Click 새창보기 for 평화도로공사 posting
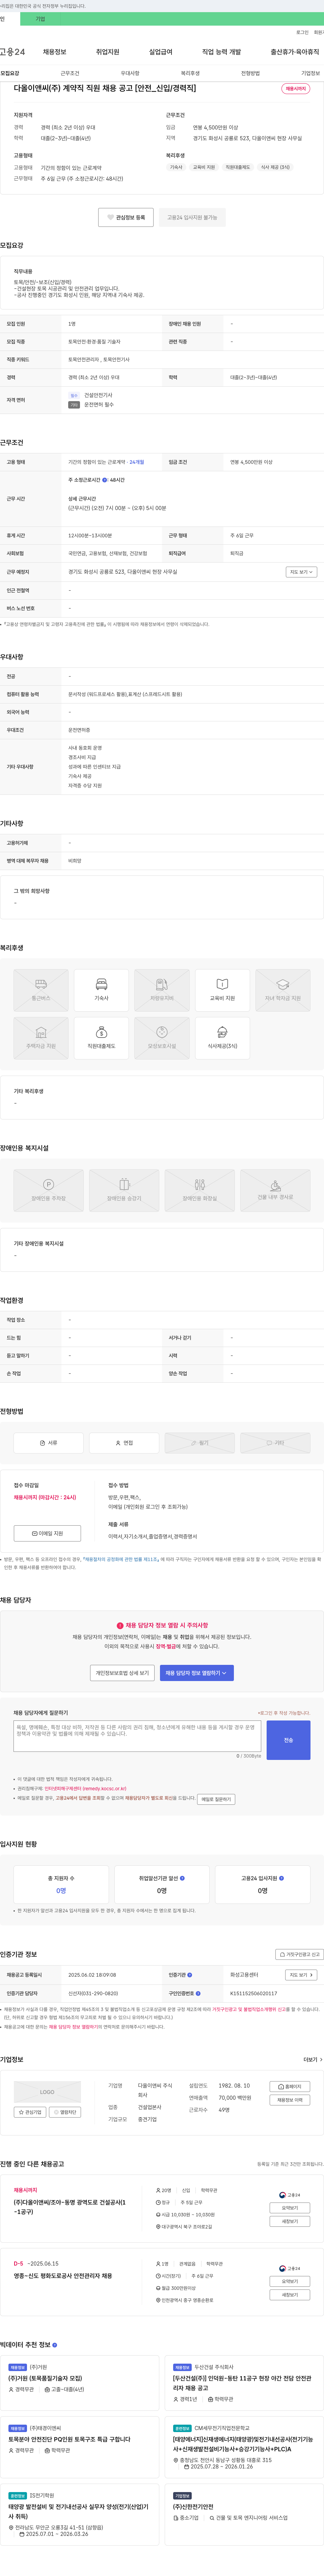 pyautogui.click(x=290, y=2295)
